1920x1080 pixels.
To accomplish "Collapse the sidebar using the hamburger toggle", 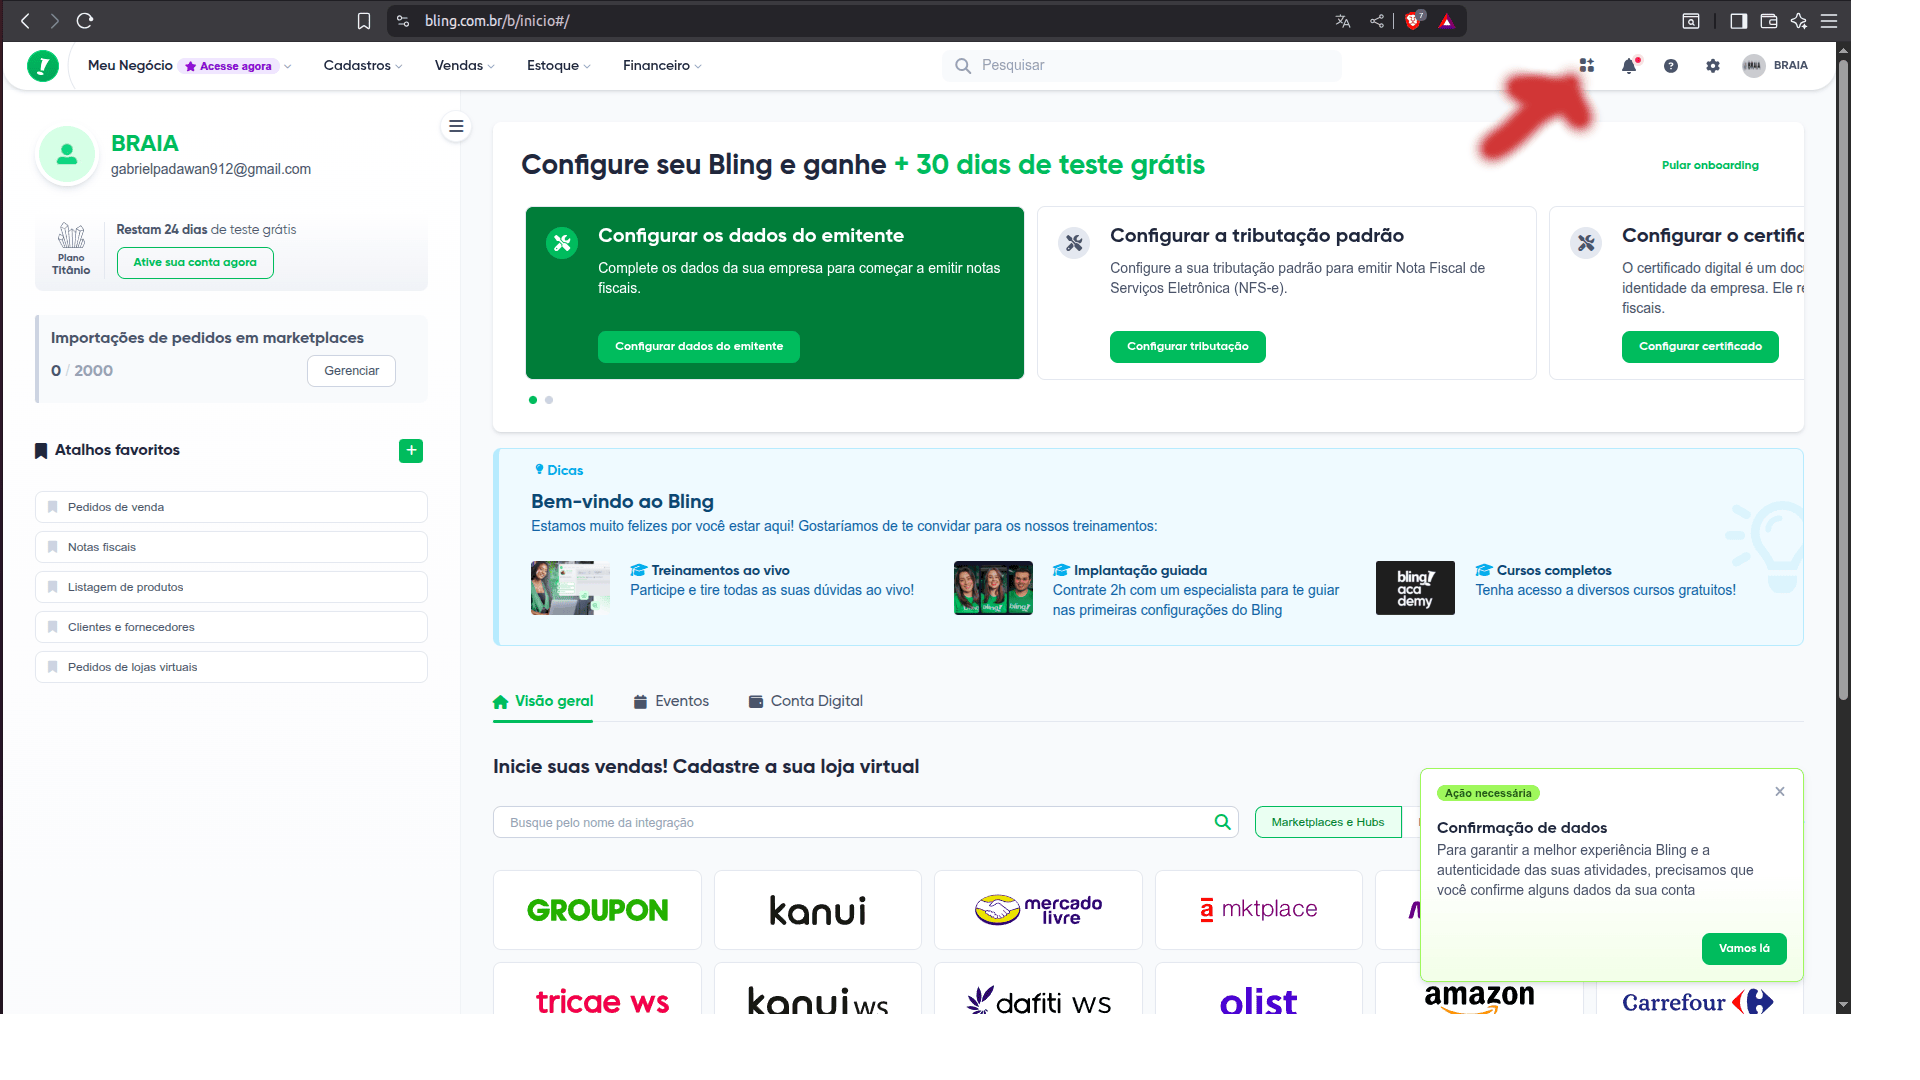I will (x=456, y=127).
